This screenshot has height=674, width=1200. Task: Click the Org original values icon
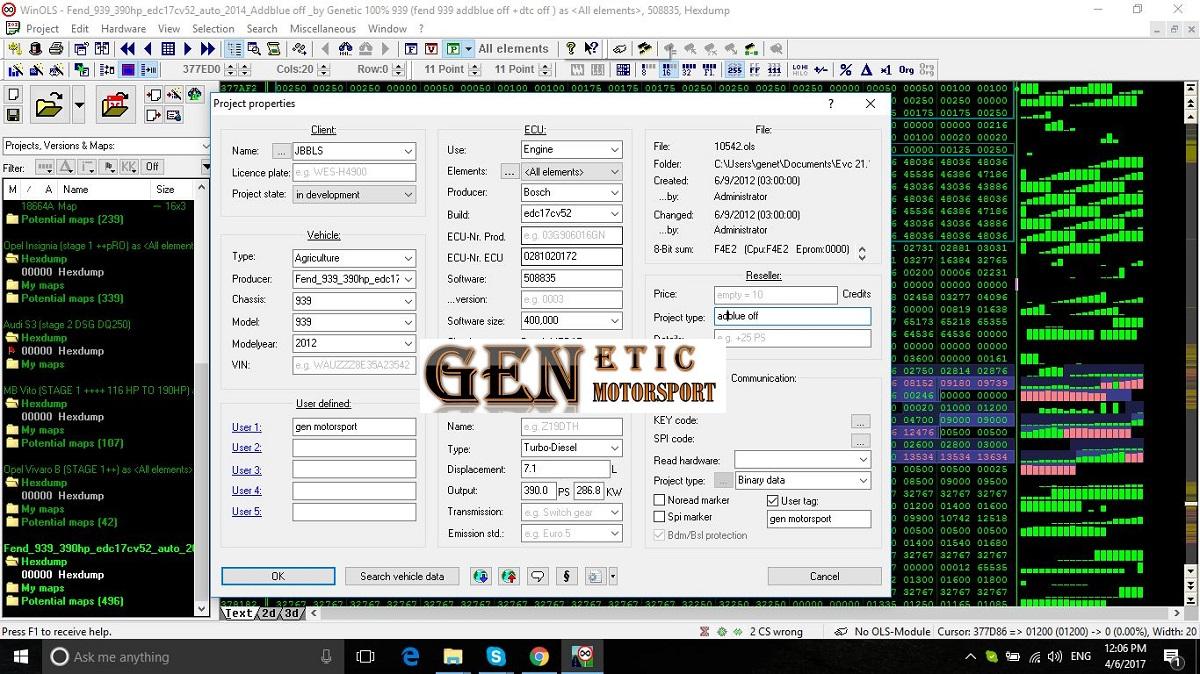[x=906, y=70]
